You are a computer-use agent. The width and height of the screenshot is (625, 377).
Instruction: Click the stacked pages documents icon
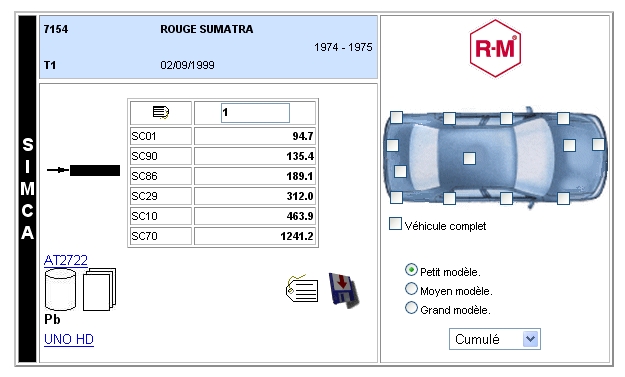coord(99,289)
